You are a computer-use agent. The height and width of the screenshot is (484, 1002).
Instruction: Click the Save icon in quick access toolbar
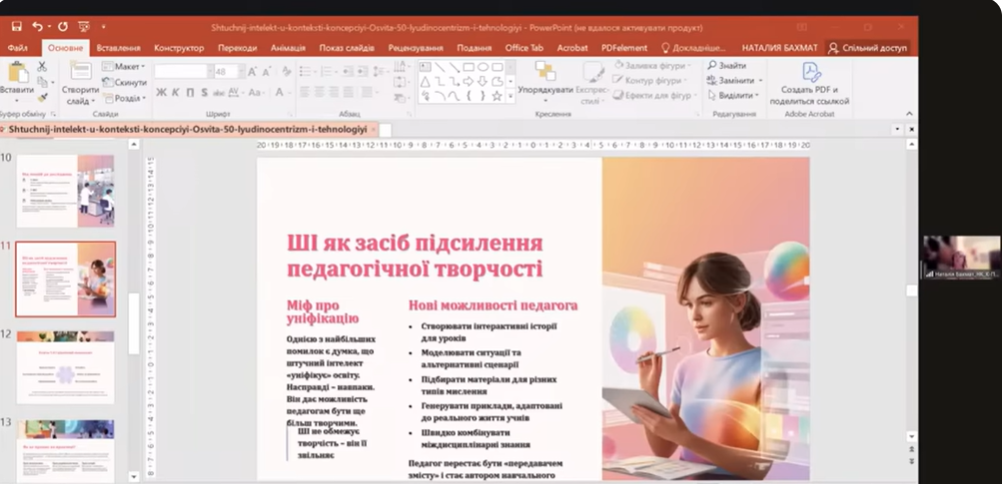pos(15,26)
